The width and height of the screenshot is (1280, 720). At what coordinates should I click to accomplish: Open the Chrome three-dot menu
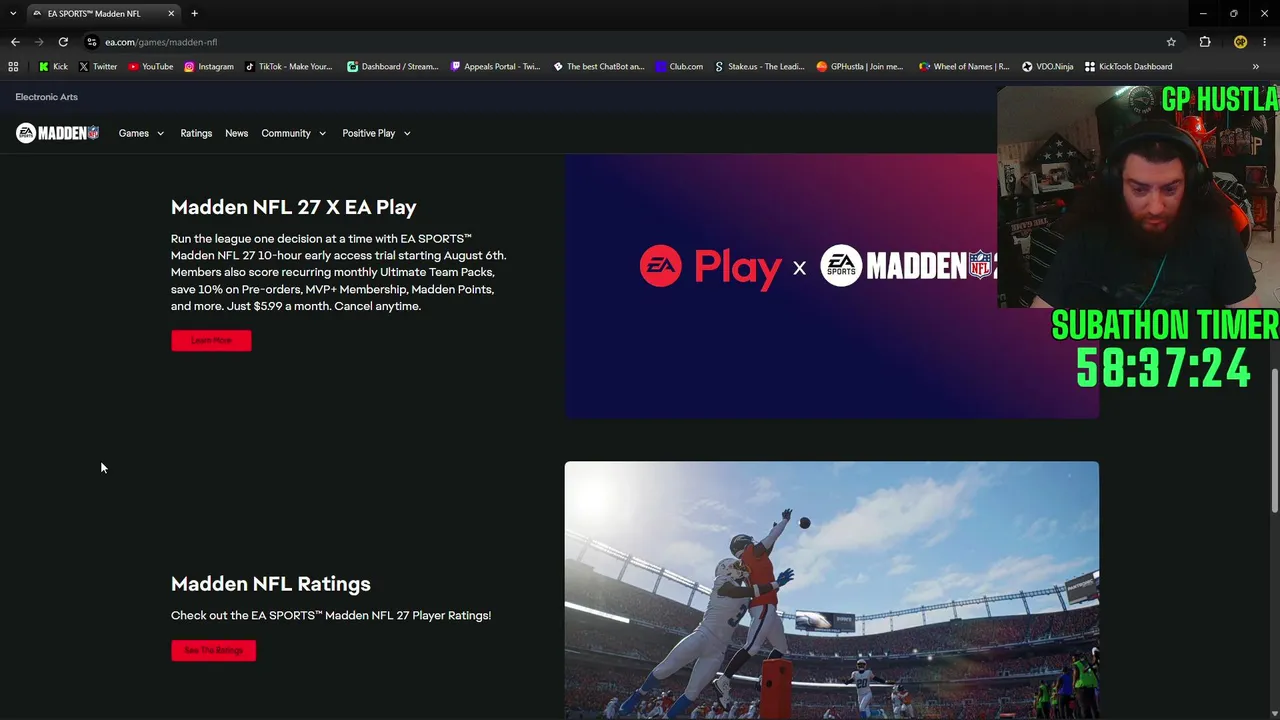click(1265, 42)
